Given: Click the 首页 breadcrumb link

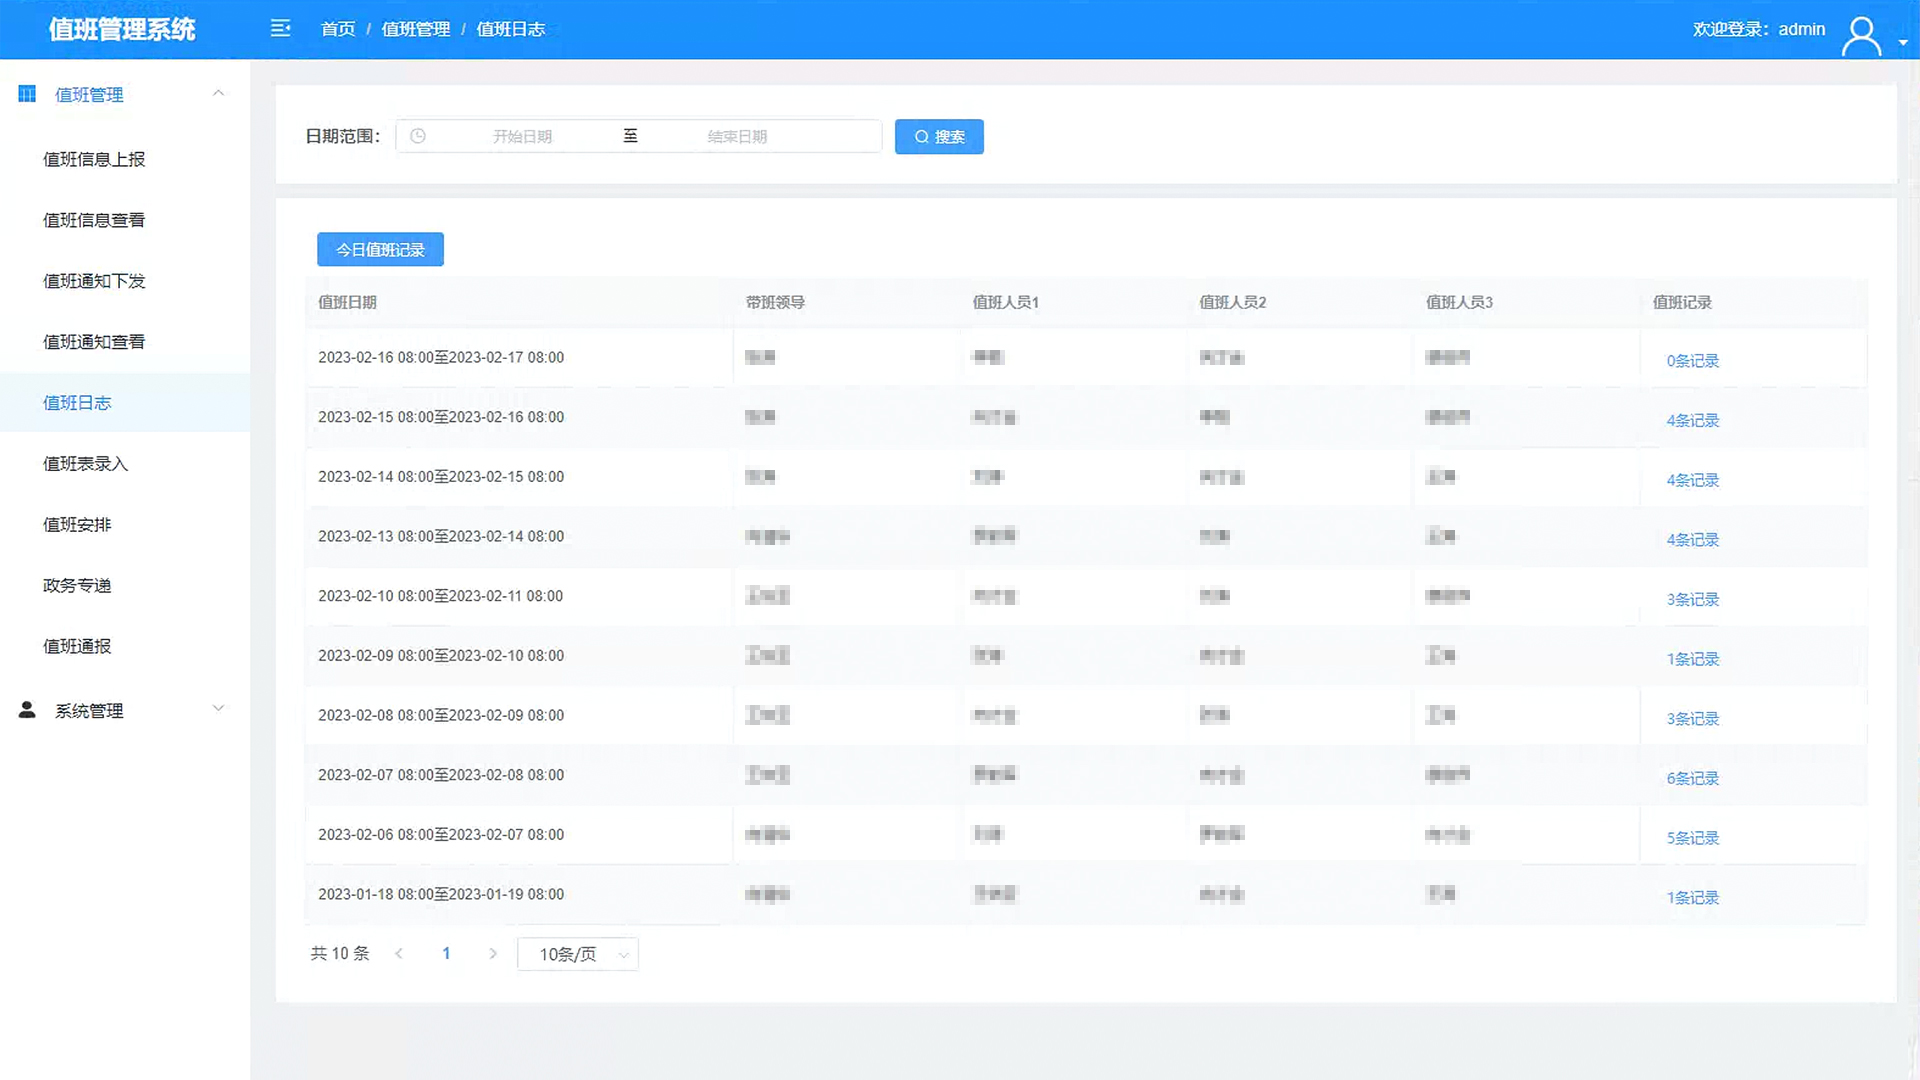Looking at the screenshot, I should pos(338,29).
